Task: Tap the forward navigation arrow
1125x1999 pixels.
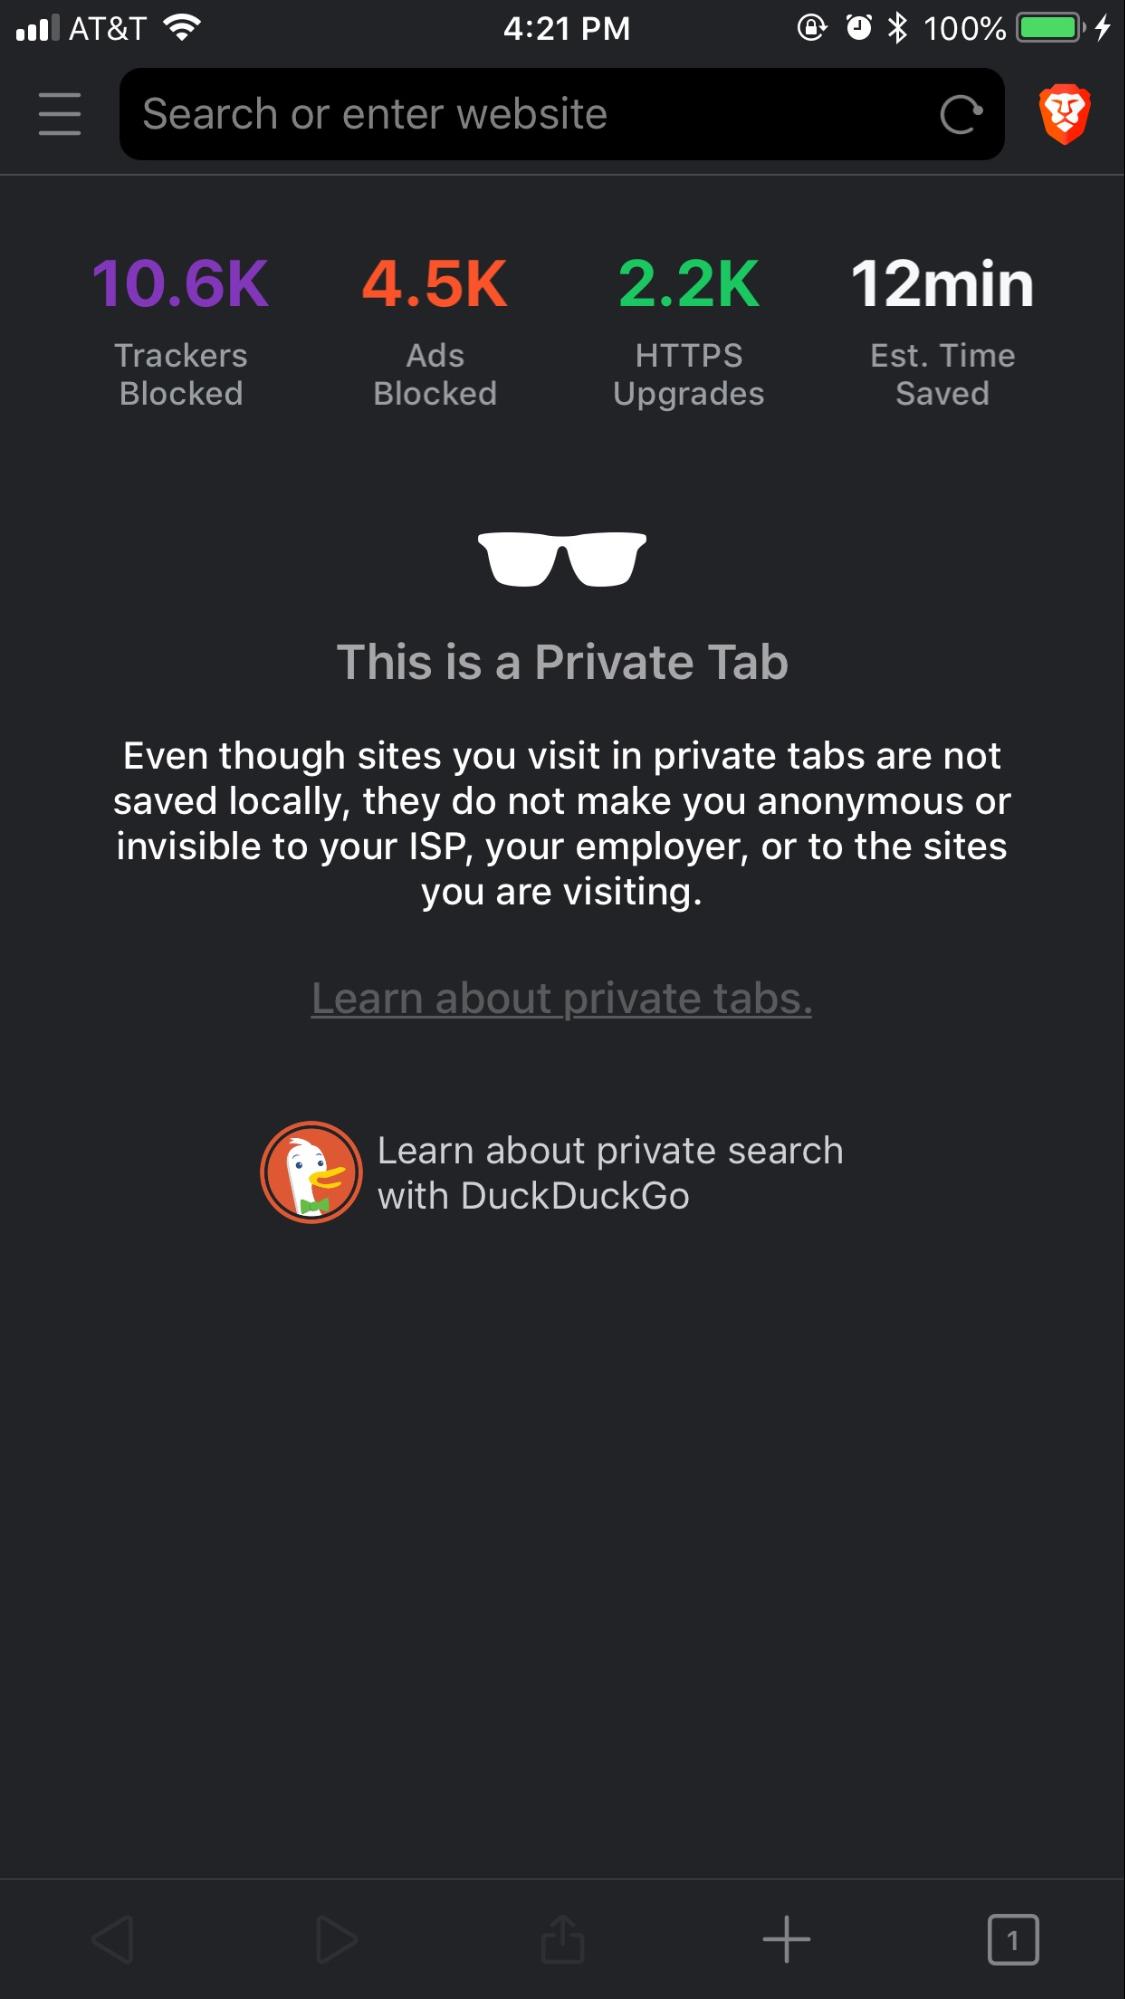Action: pos(337,1940)
